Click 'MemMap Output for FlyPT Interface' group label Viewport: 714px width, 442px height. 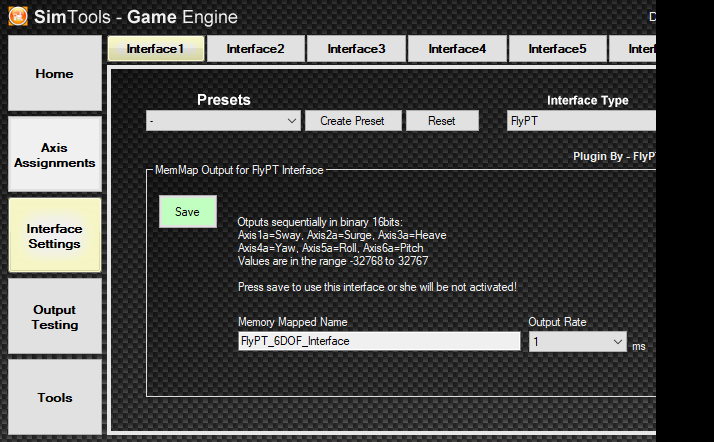coord(239,170)
